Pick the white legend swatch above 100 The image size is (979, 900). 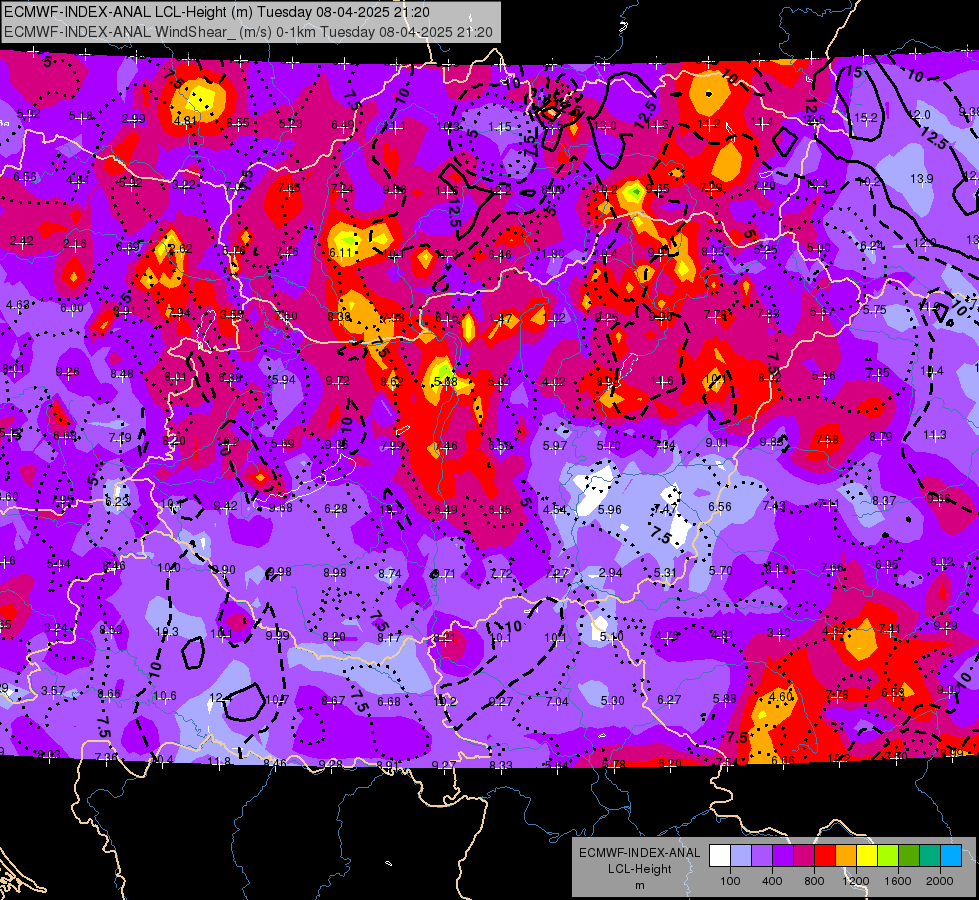719,856
